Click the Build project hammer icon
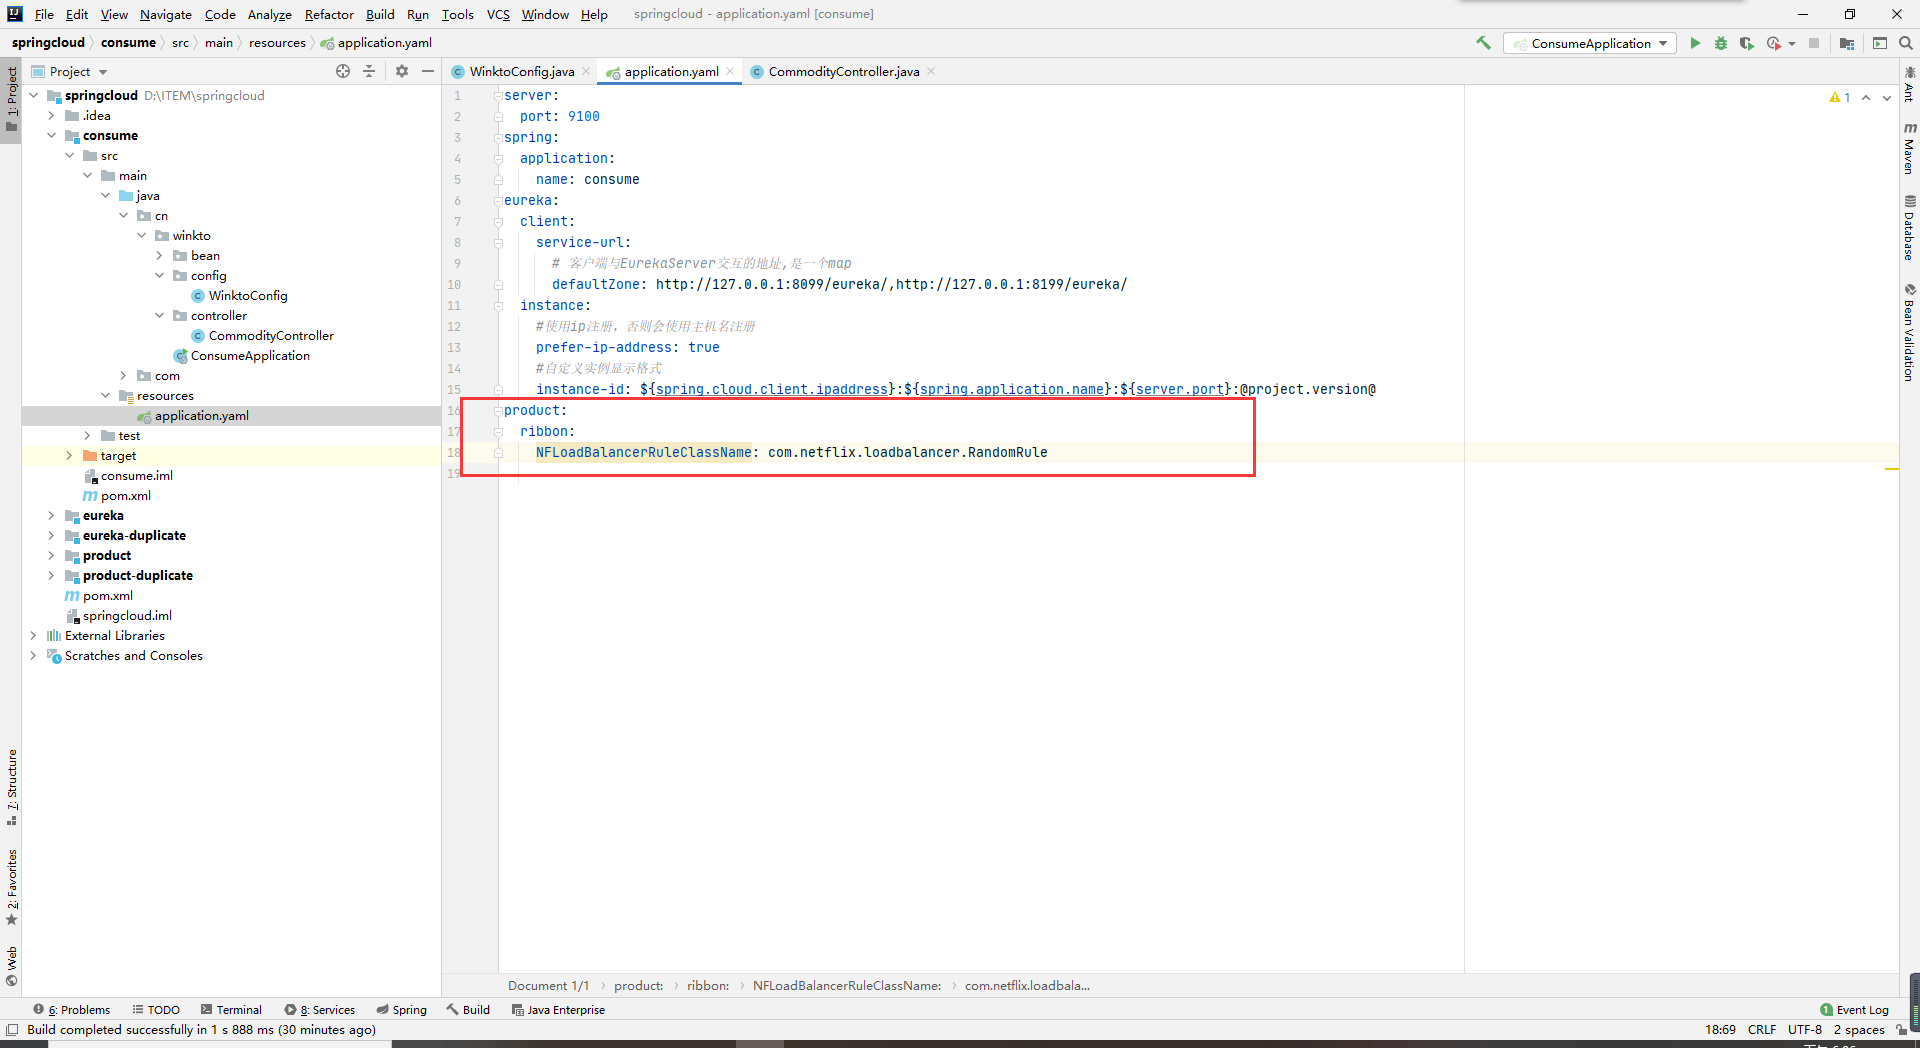 pos(1483,43)
